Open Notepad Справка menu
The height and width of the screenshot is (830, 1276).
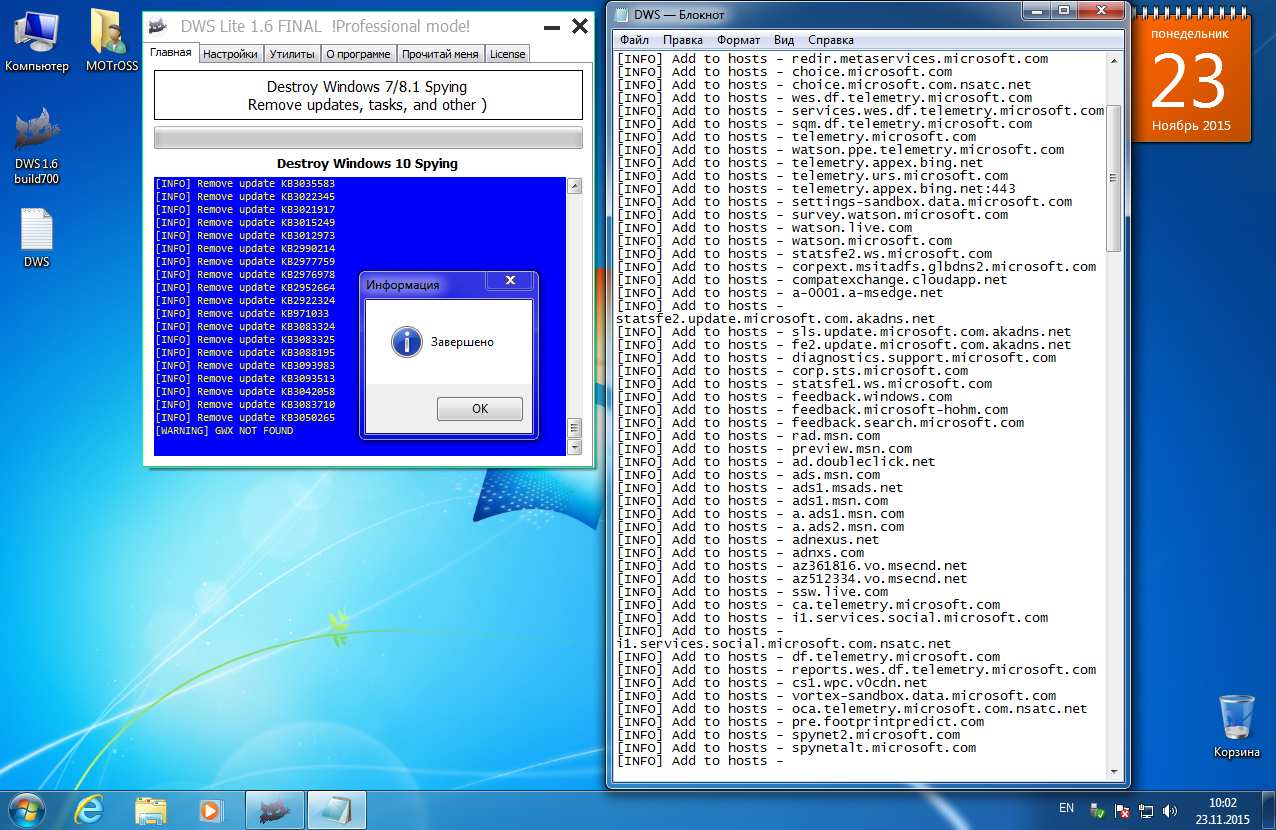[x=830, y=40]
